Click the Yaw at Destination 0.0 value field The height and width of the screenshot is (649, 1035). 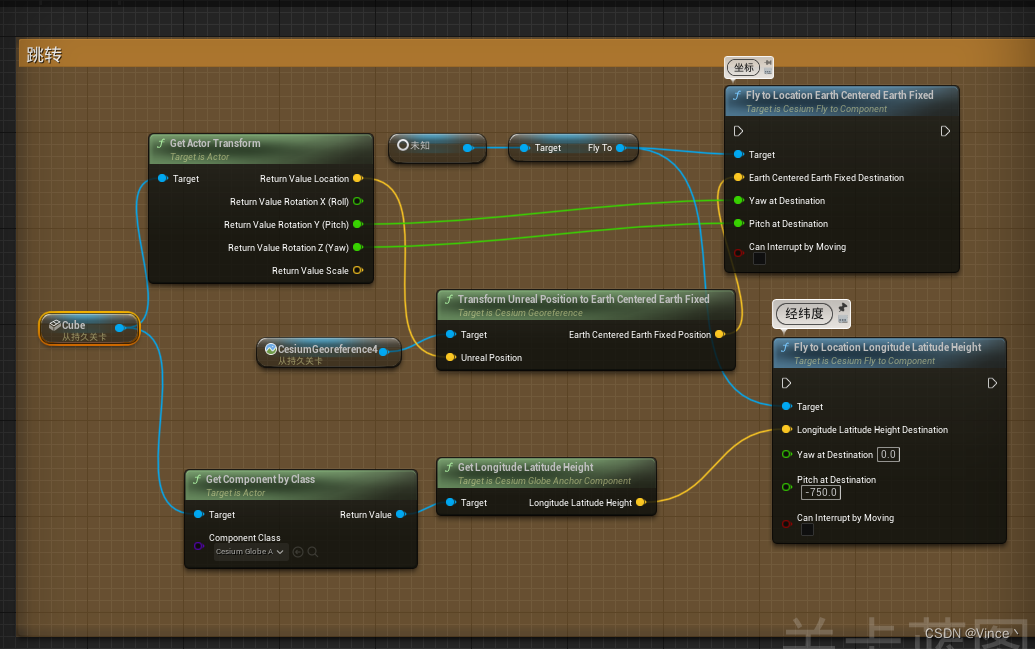click(x=888, y=454)
